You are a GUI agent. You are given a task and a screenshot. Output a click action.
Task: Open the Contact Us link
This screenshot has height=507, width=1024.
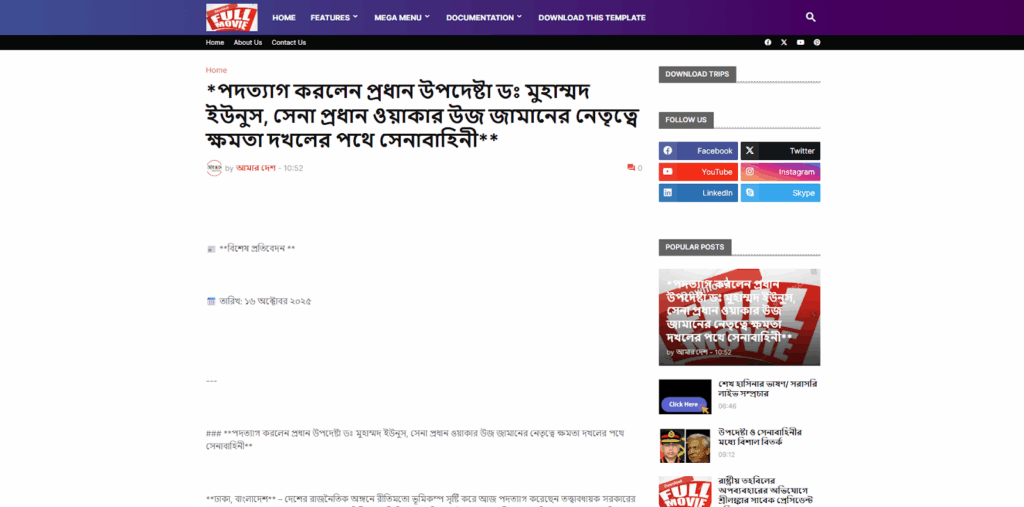[x=289, y=42]
